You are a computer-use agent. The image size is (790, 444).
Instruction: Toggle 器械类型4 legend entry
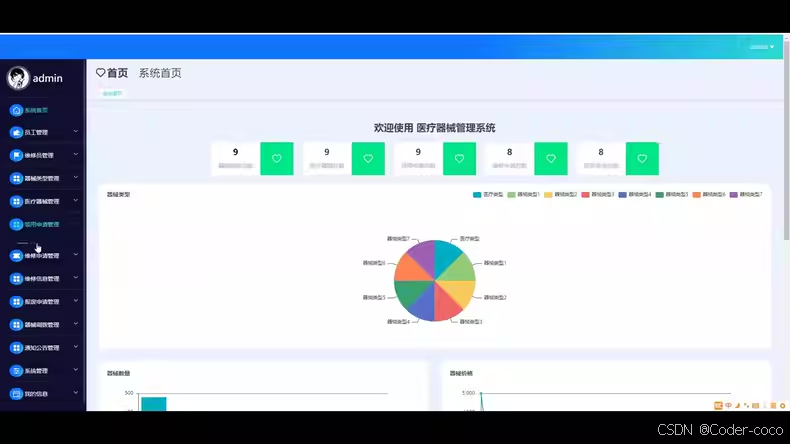pos(635,195)
